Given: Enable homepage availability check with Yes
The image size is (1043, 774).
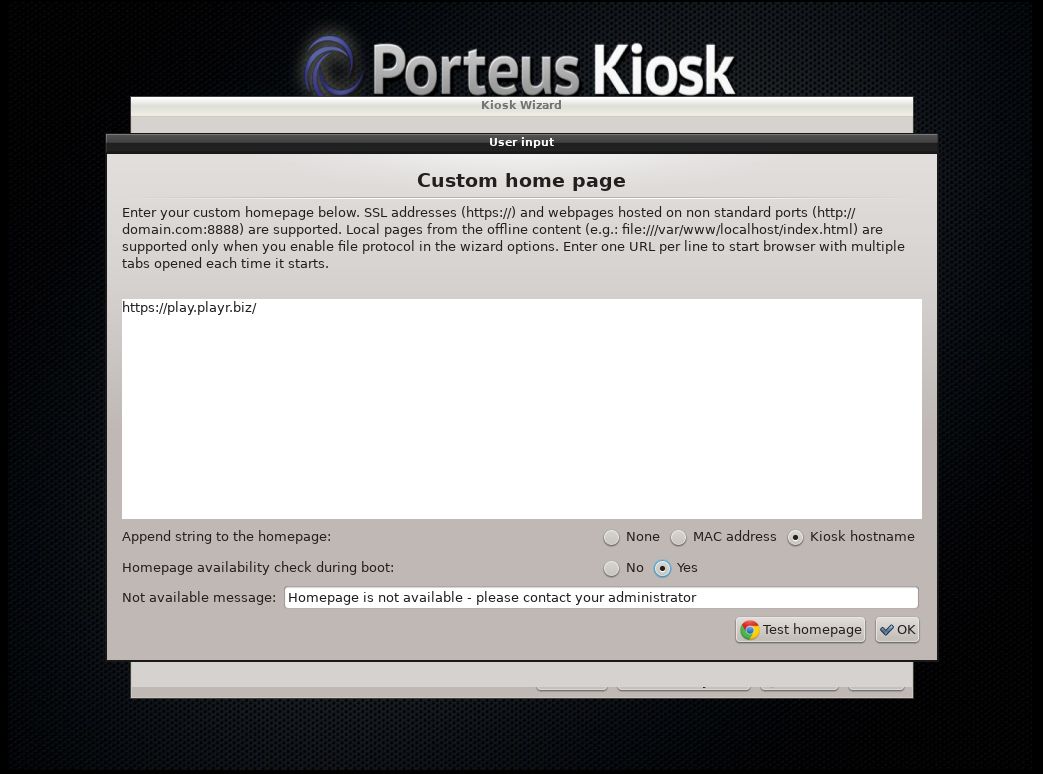Looking at the screenshot, I should (662, 568).
